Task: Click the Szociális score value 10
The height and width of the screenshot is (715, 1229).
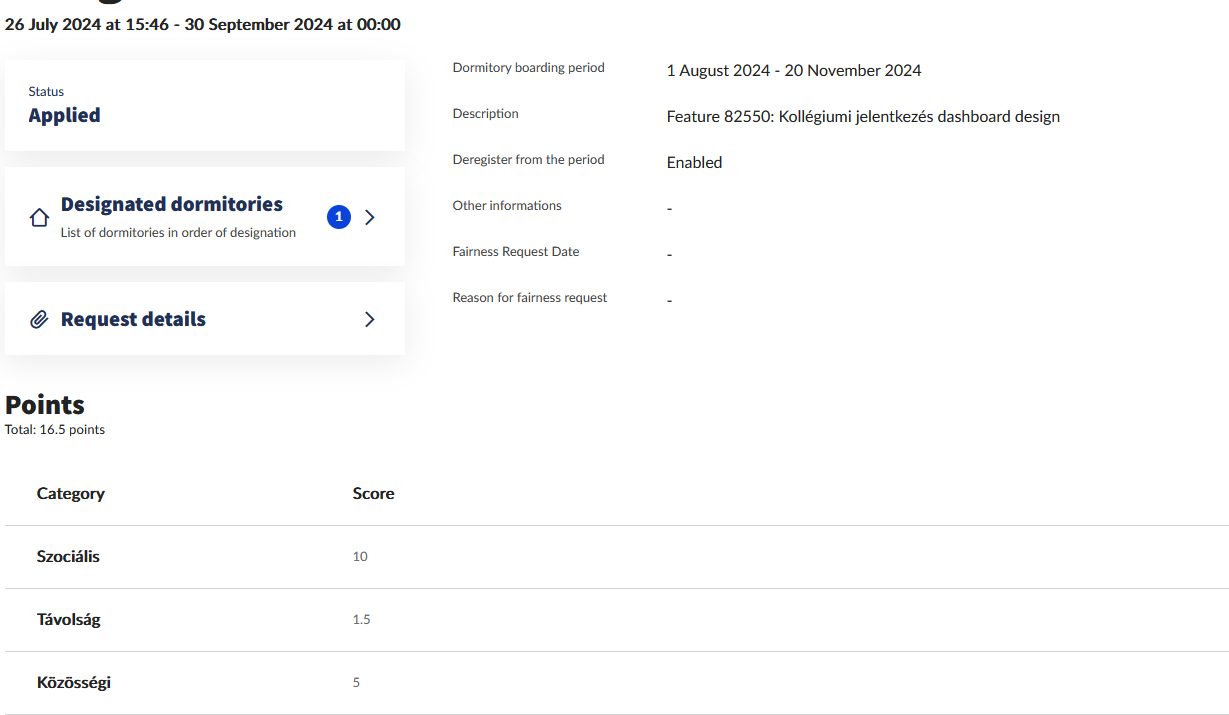Action: tap(360, 556)
